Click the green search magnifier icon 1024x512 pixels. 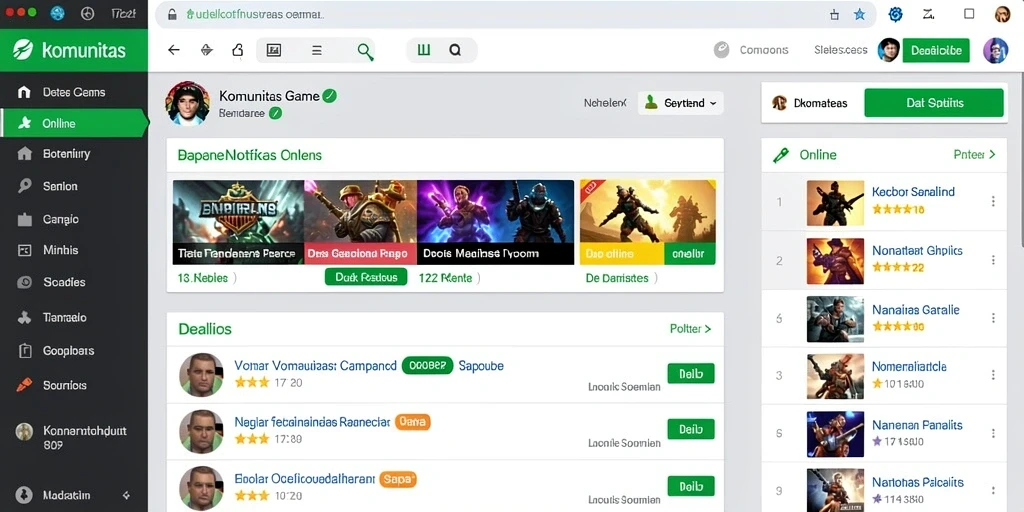(x=366, y=51)
